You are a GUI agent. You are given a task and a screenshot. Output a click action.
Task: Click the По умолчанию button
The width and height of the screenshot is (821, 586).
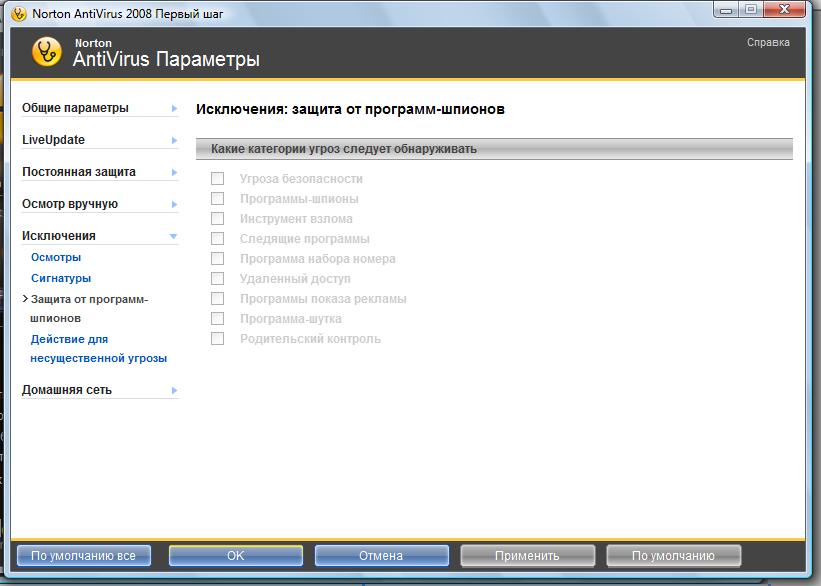[673, 556]
